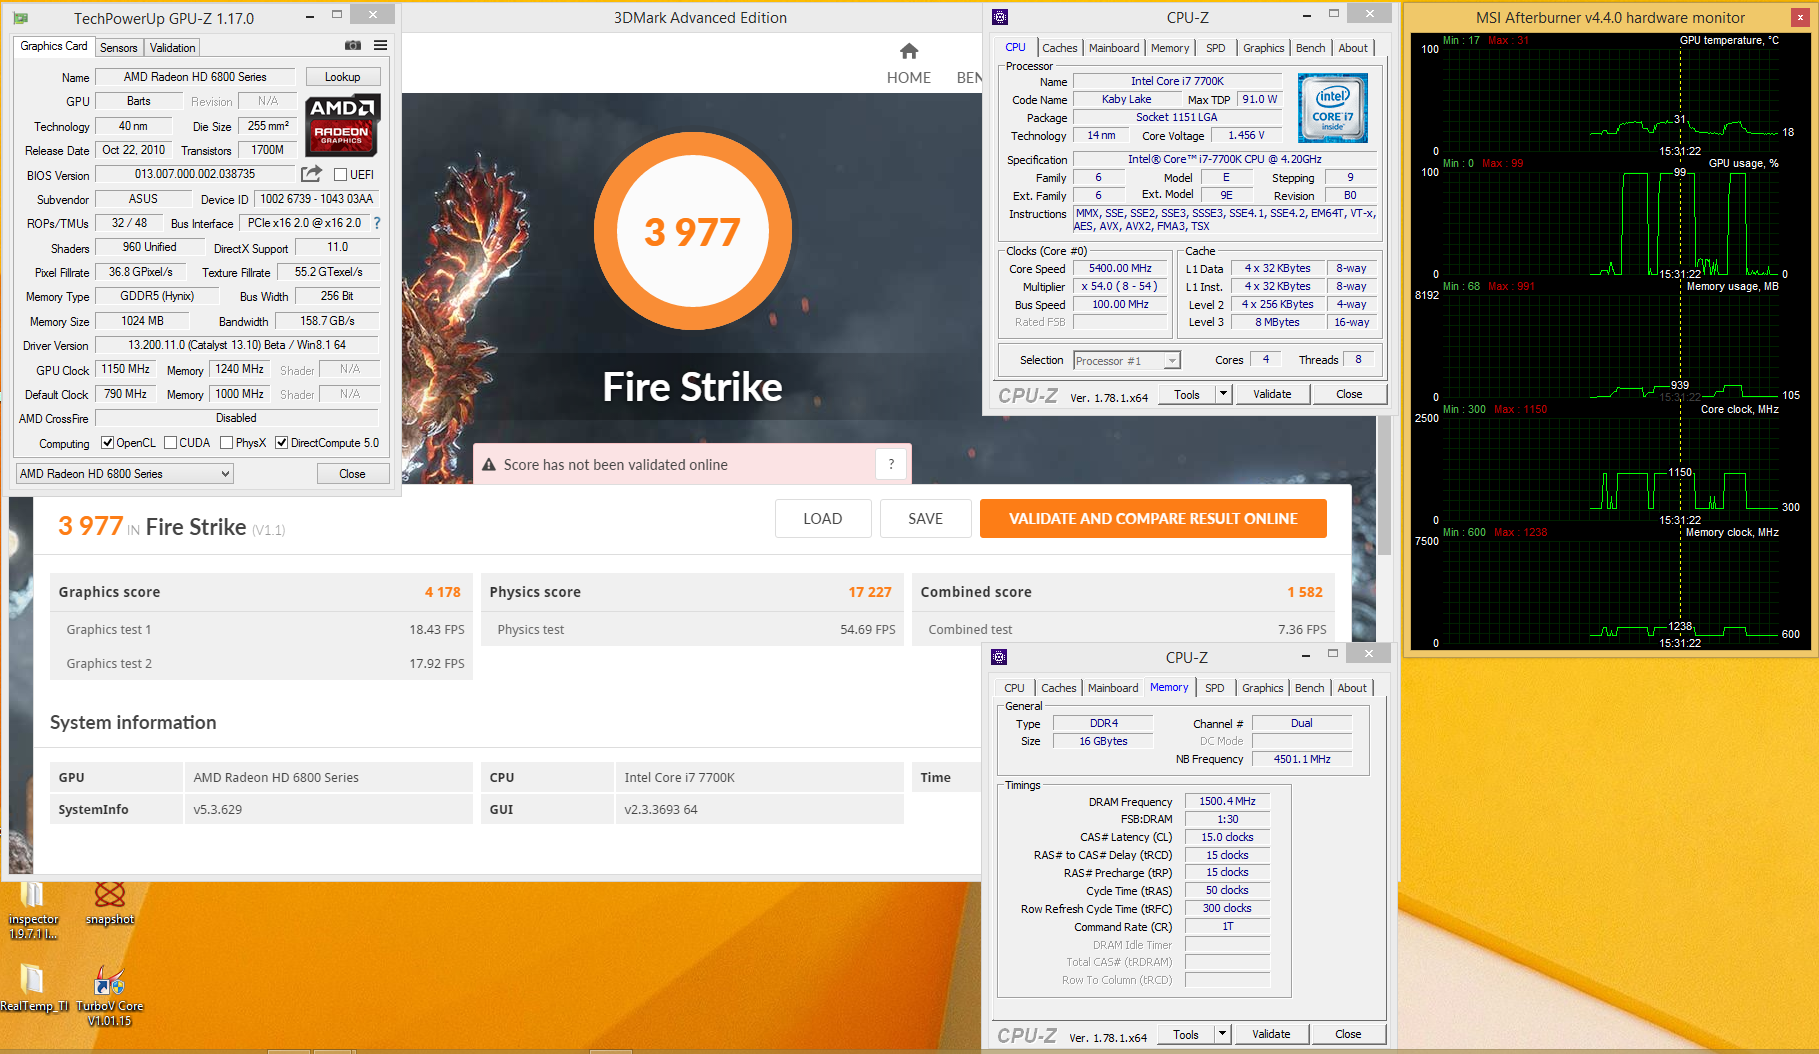1819x1054 pixels.
Task: Open the Processor #1 selection dropdown
Action: coord(1127,361)
